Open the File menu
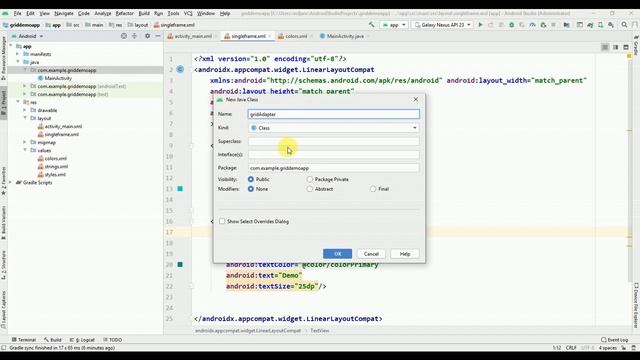 [17, 13]
